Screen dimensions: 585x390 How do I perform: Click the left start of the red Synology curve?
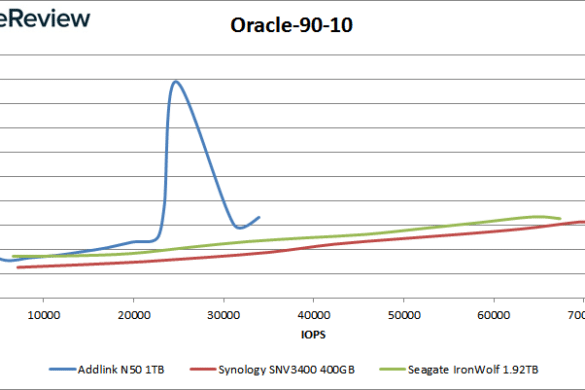pos(18,267)
